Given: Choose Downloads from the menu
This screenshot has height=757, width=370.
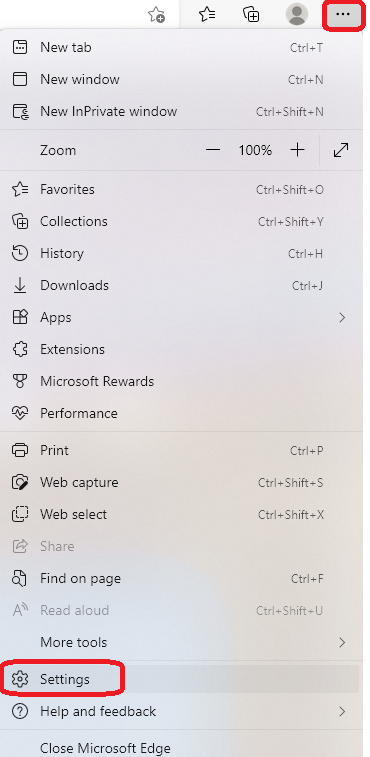Looking at the screenshot, I should click(181, 285).
